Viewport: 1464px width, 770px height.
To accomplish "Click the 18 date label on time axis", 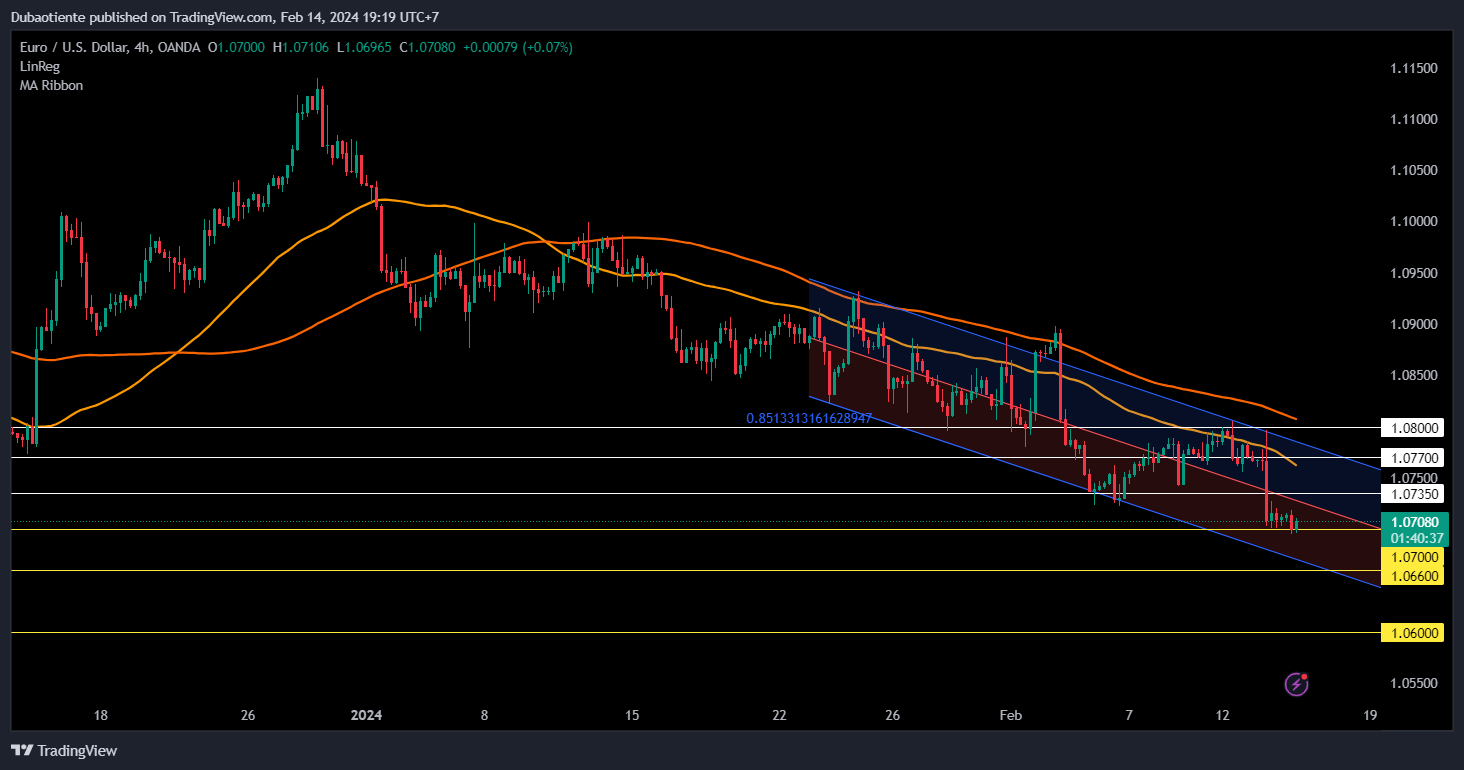I will pyautogui.click(x=100, y=715).
